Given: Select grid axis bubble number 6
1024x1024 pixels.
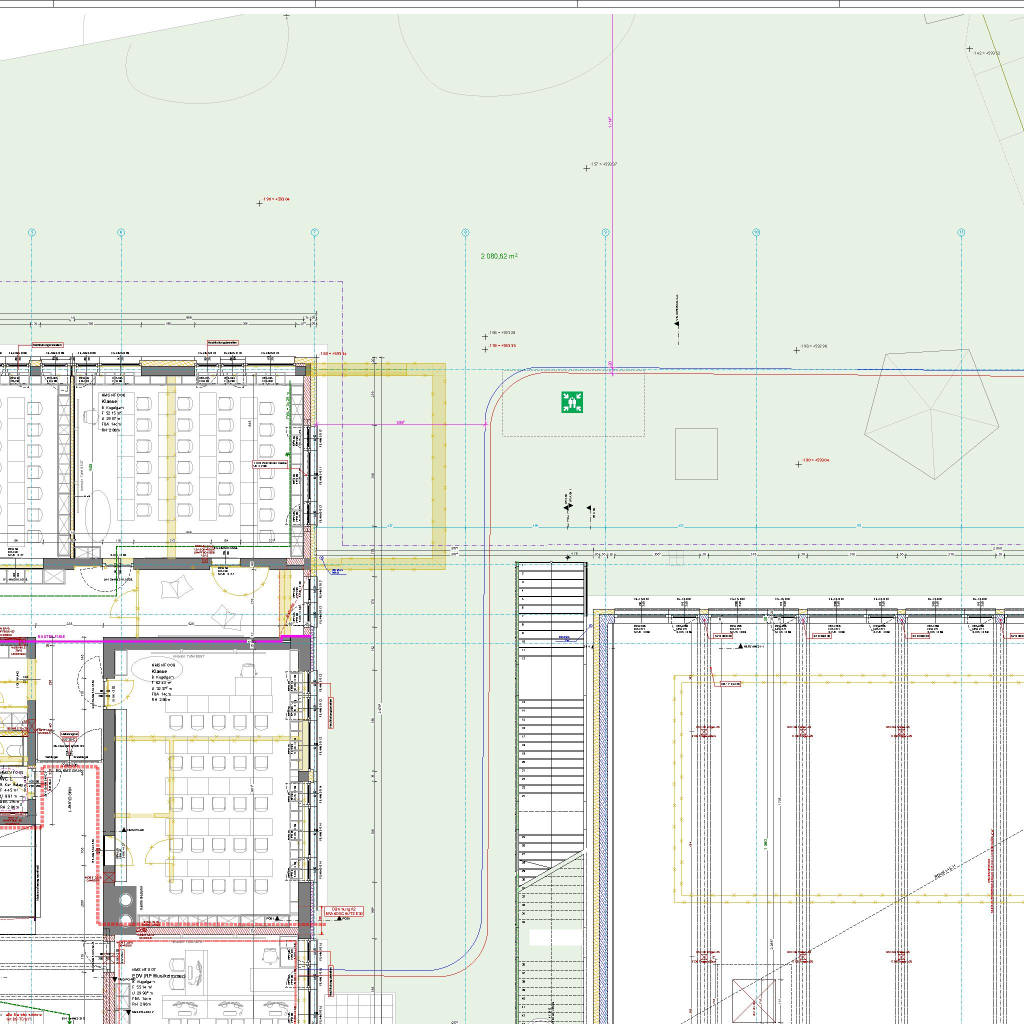Looking at the screenshot, I should click(121, 233).
